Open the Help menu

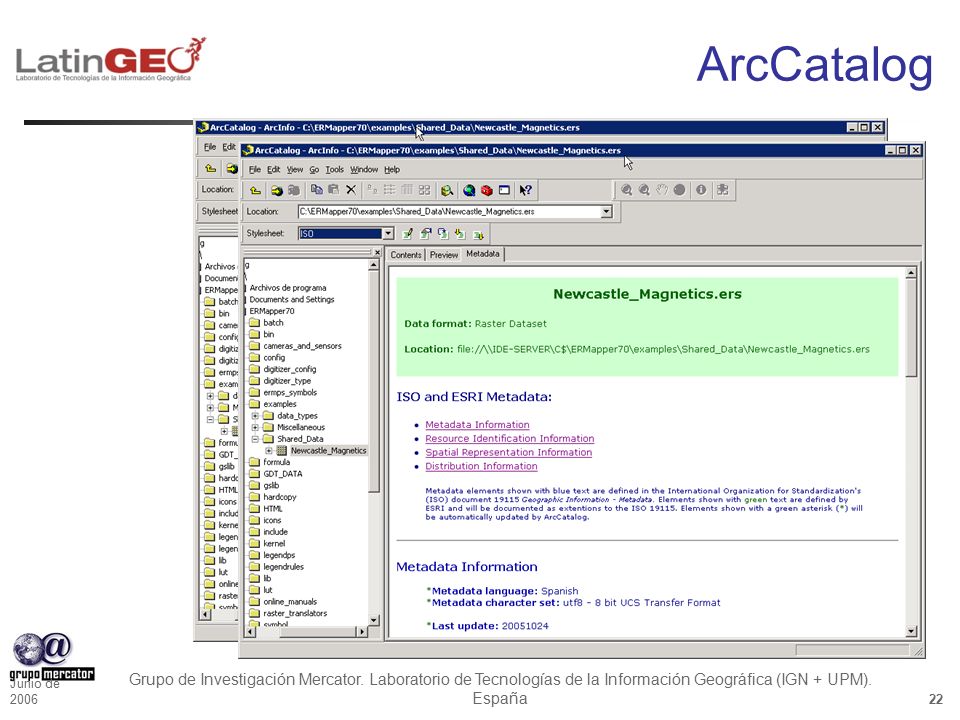pyautogui.click(x=392, y=170)
